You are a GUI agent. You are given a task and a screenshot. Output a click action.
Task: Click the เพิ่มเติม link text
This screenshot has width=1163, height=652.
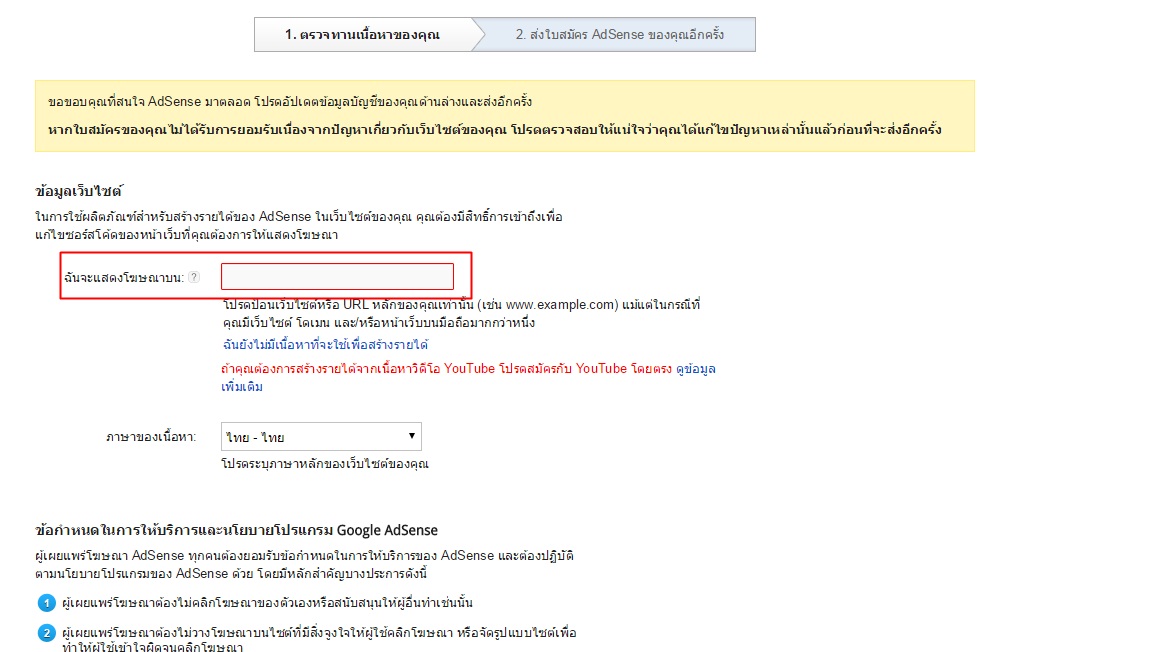pos(242,386)
